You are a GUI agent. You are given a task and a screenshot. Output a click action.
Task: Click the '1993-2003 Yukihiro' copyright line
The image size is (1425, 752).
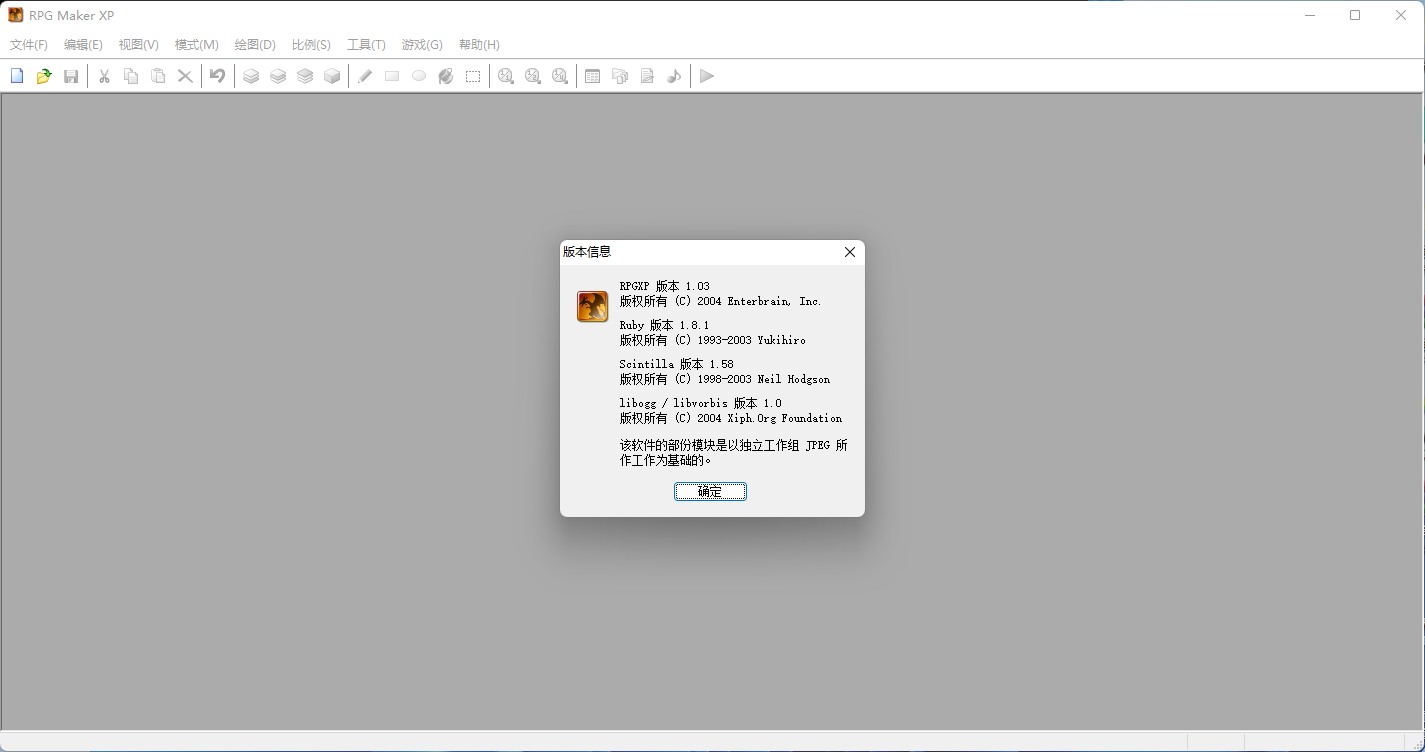coord(712,340)
